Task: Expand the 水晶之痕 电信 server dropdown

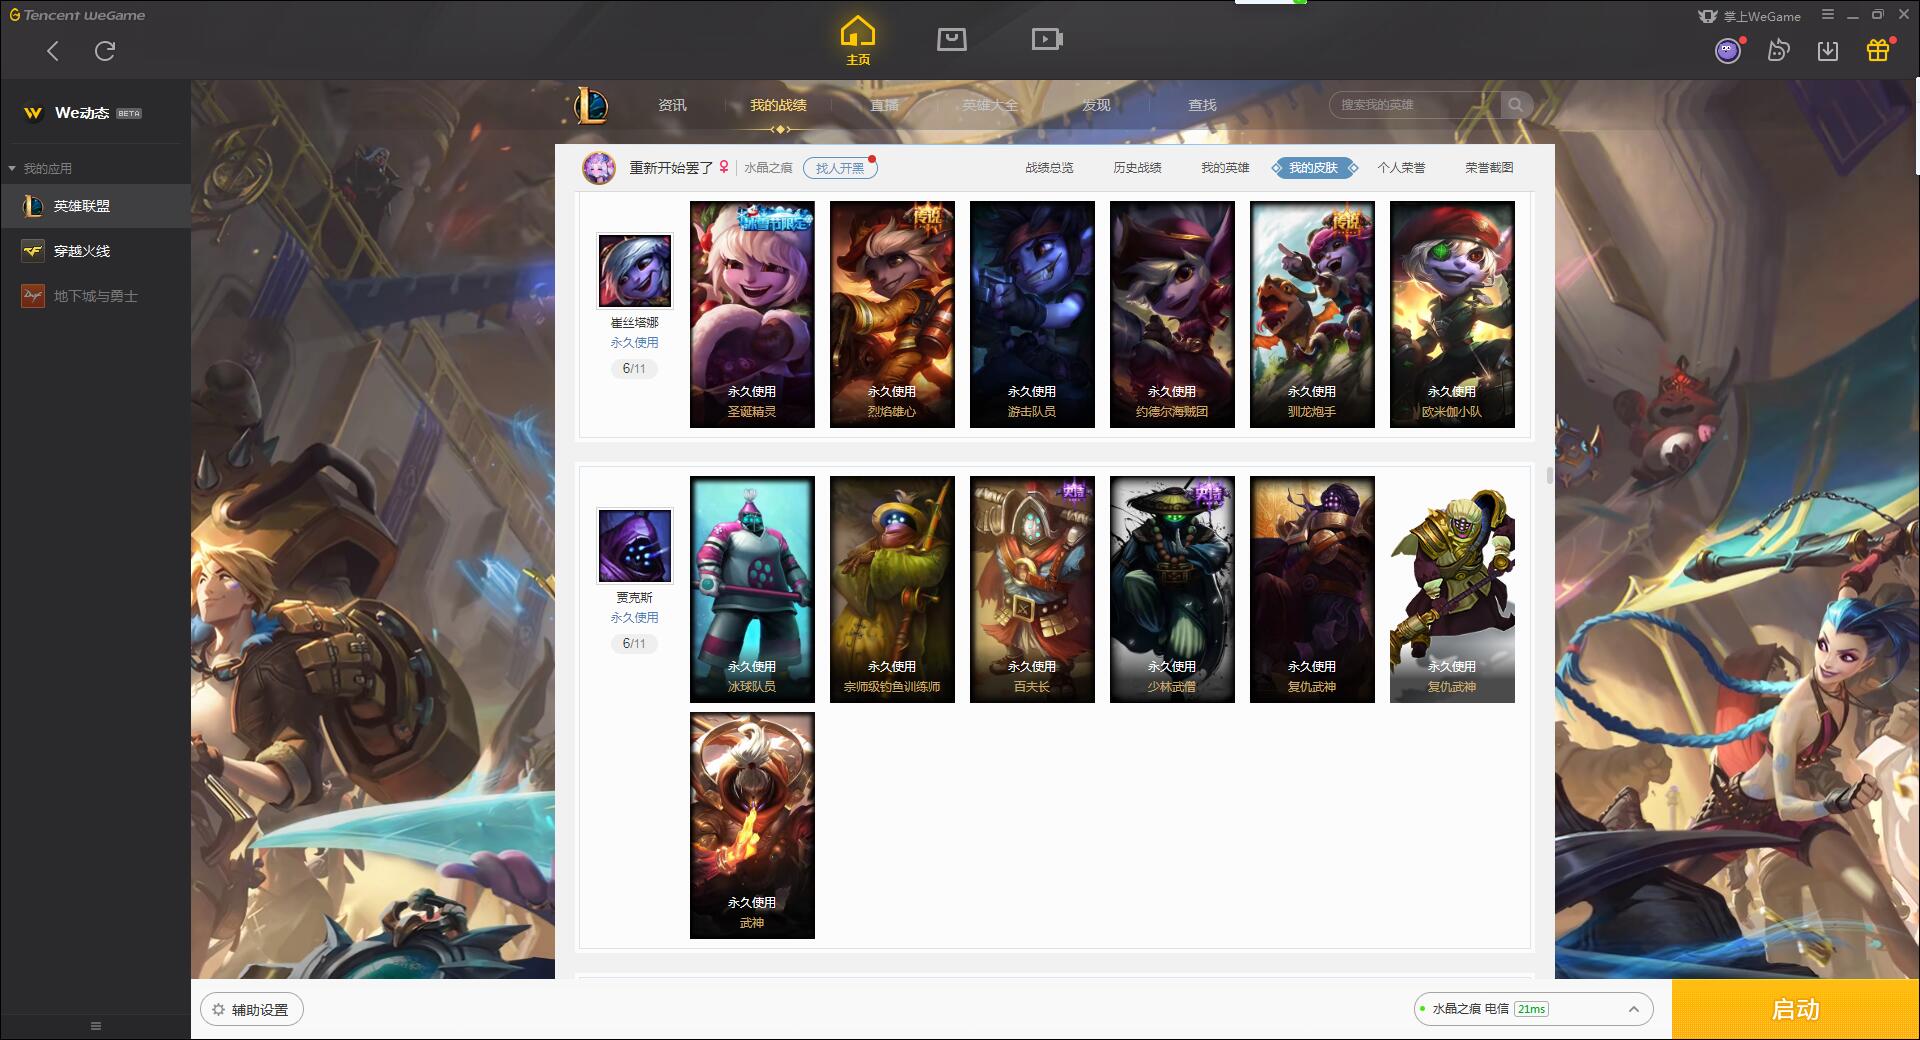Action: click(x=1533, y=1009)
